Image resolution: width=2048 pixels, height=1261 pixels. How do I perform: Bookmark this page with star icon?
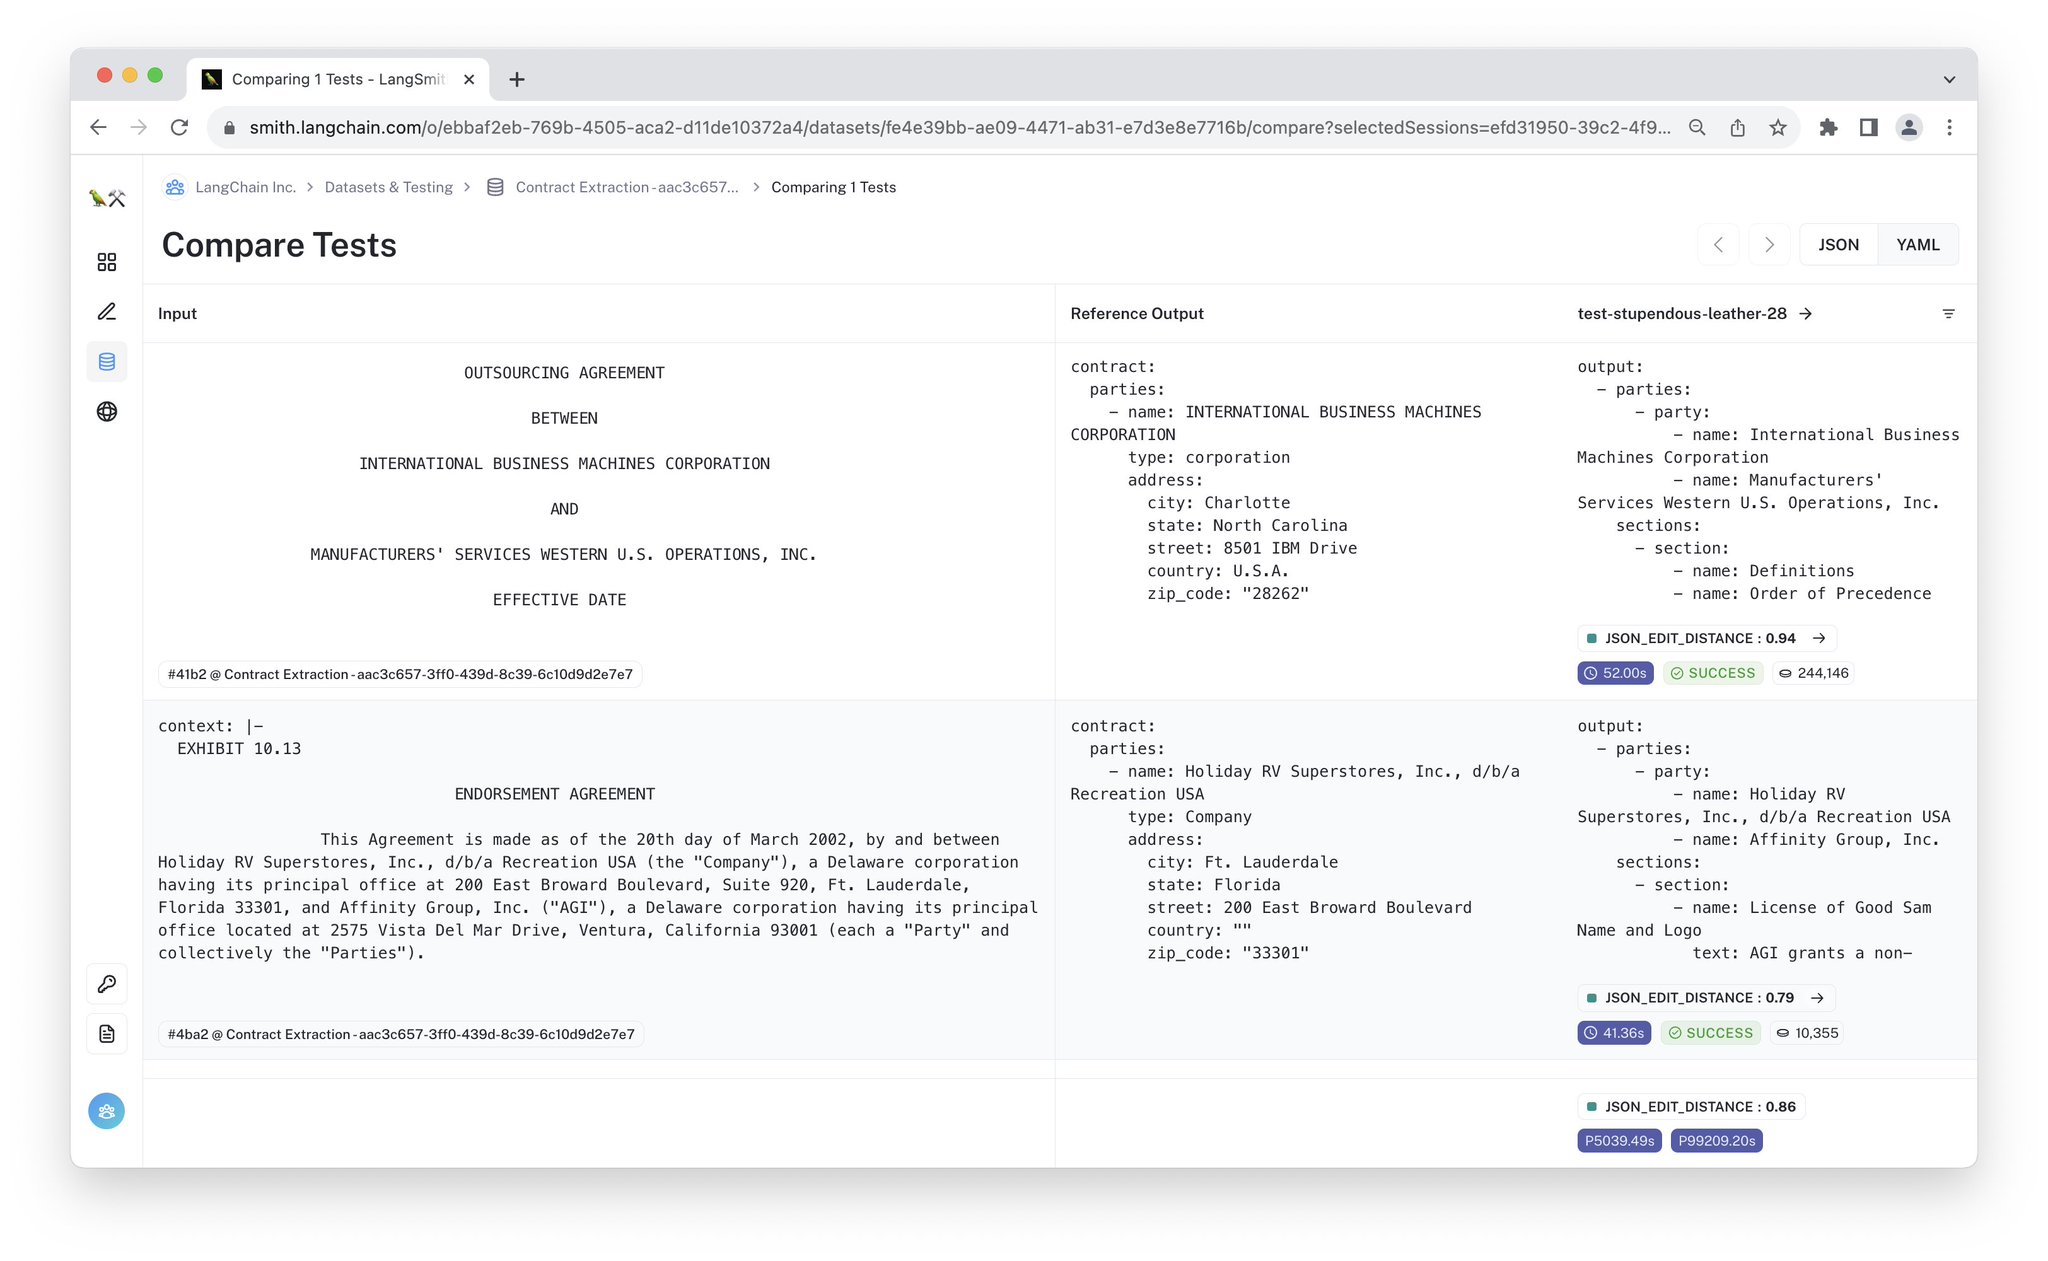1778,127
